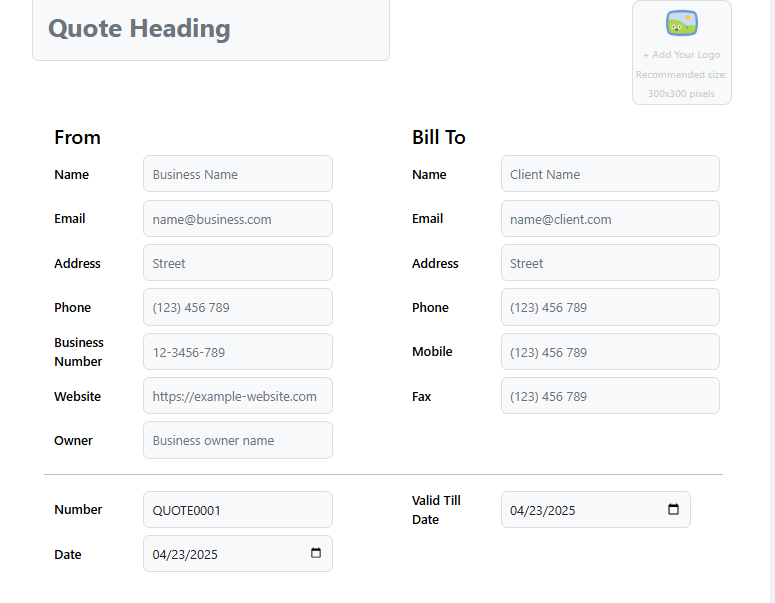
Task: Click the Add Your Logo image icon
Action: (x=681, y=23)
